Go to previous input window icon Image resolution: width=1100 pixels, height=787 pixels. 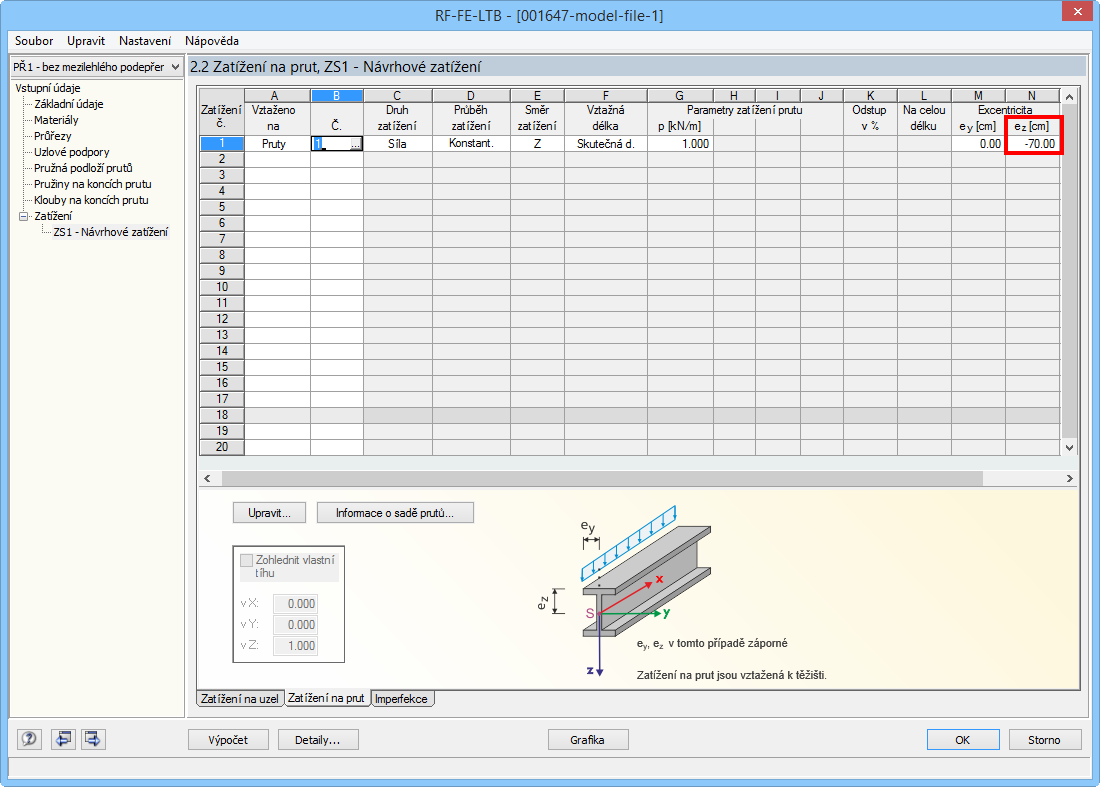pyautogui.click(x=63, y=739)
